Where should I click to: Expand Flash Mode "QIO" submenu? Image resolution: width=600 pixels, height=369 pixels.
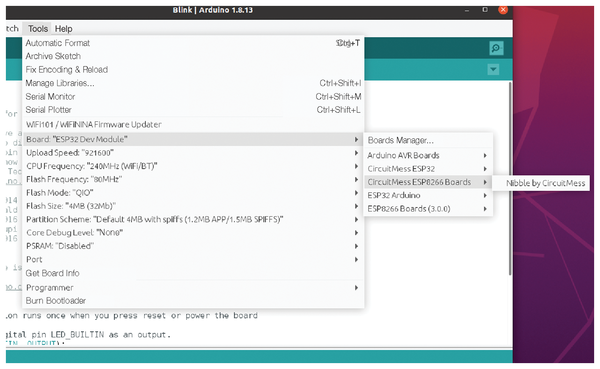click(193, 193)
